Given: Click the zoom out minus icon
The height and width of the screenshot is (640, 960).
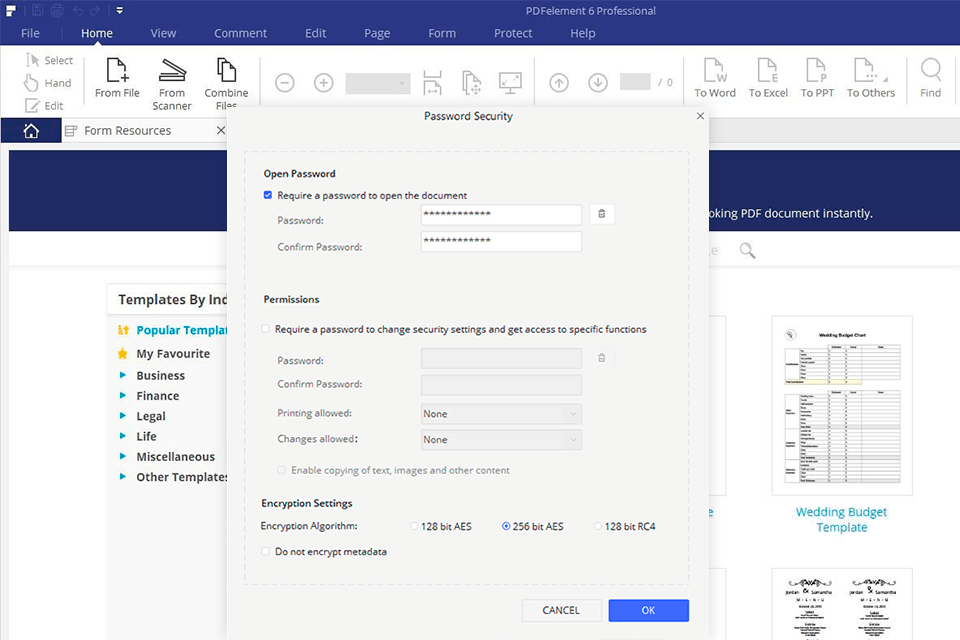Looking at the screenshot, I should point(285,83).
